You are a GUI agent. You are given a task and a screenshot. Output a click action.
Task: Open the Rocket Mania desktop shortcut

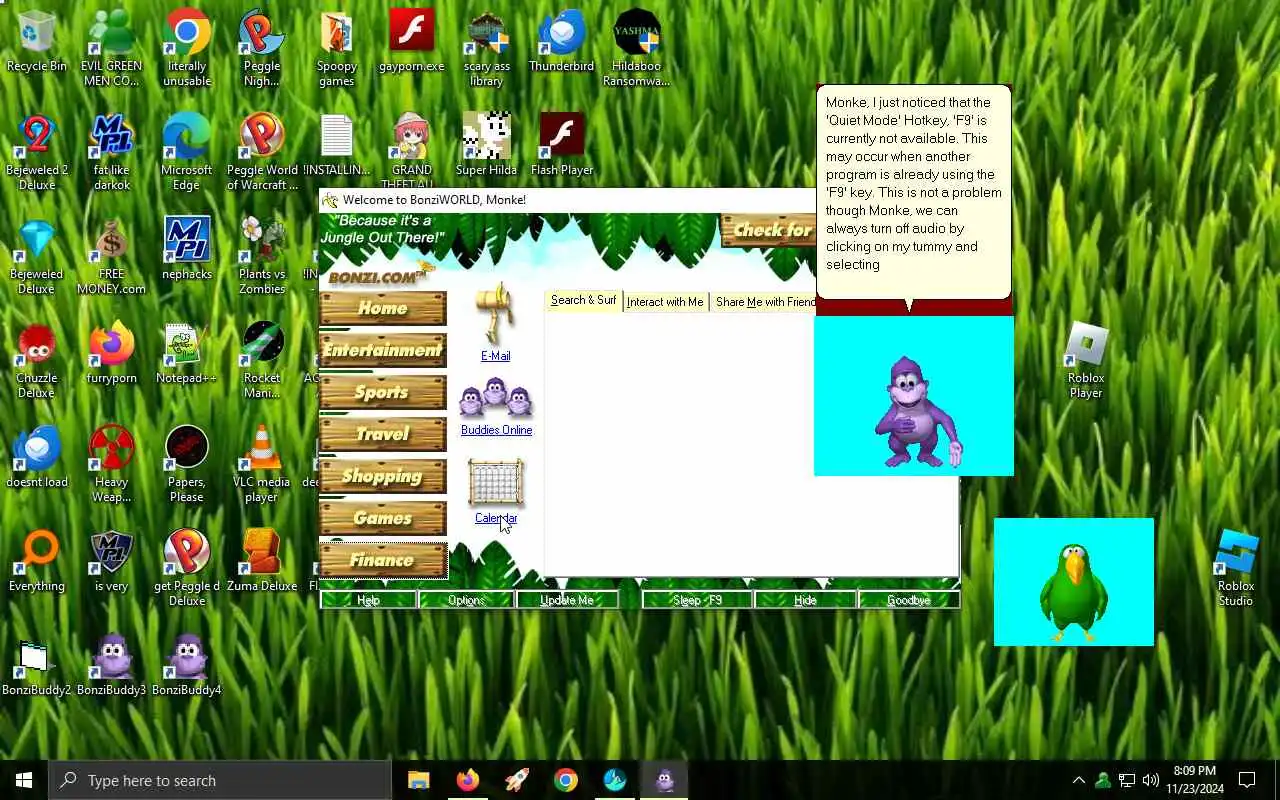coord(262,360)
